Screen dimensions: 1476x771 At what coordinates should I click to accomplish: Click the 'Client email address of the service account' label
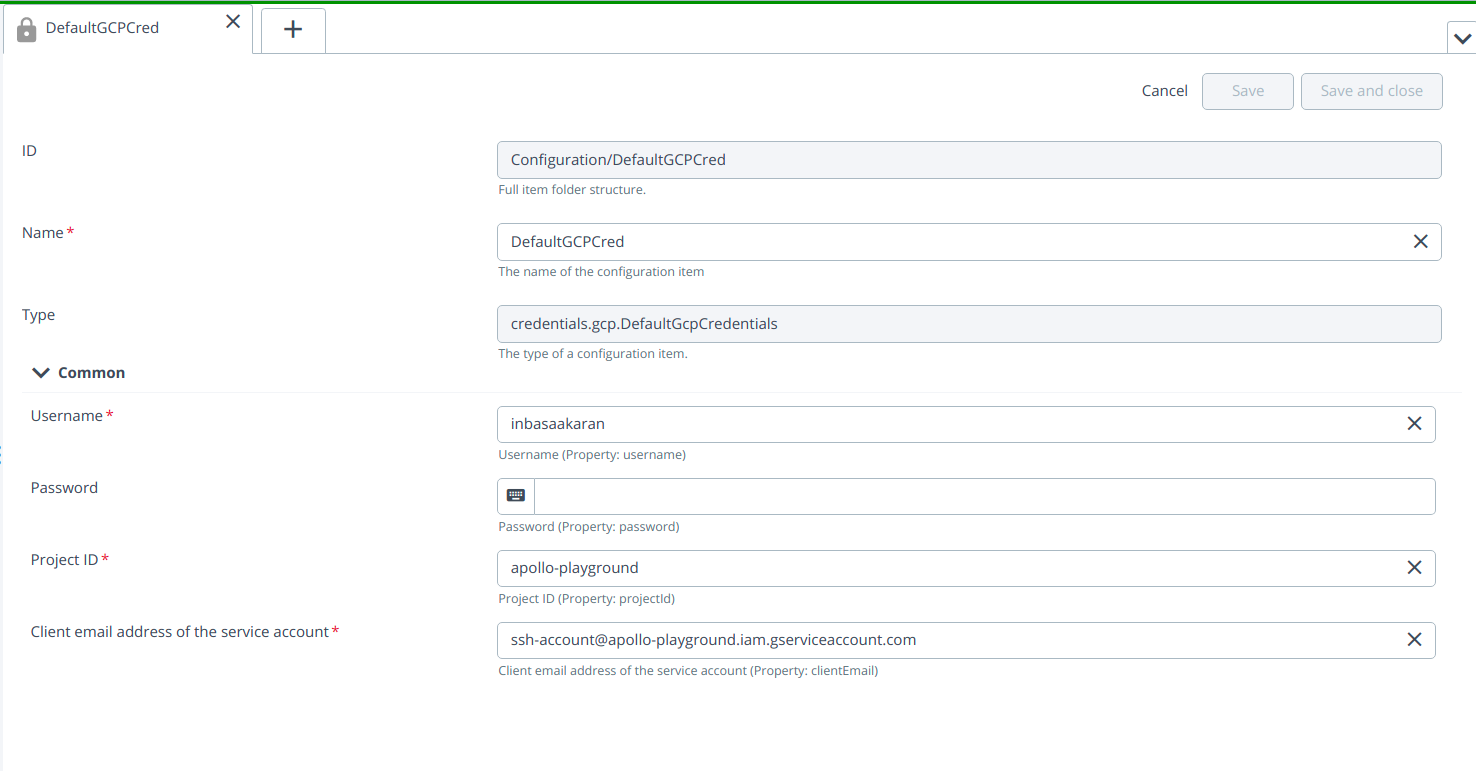click(180, 632)
